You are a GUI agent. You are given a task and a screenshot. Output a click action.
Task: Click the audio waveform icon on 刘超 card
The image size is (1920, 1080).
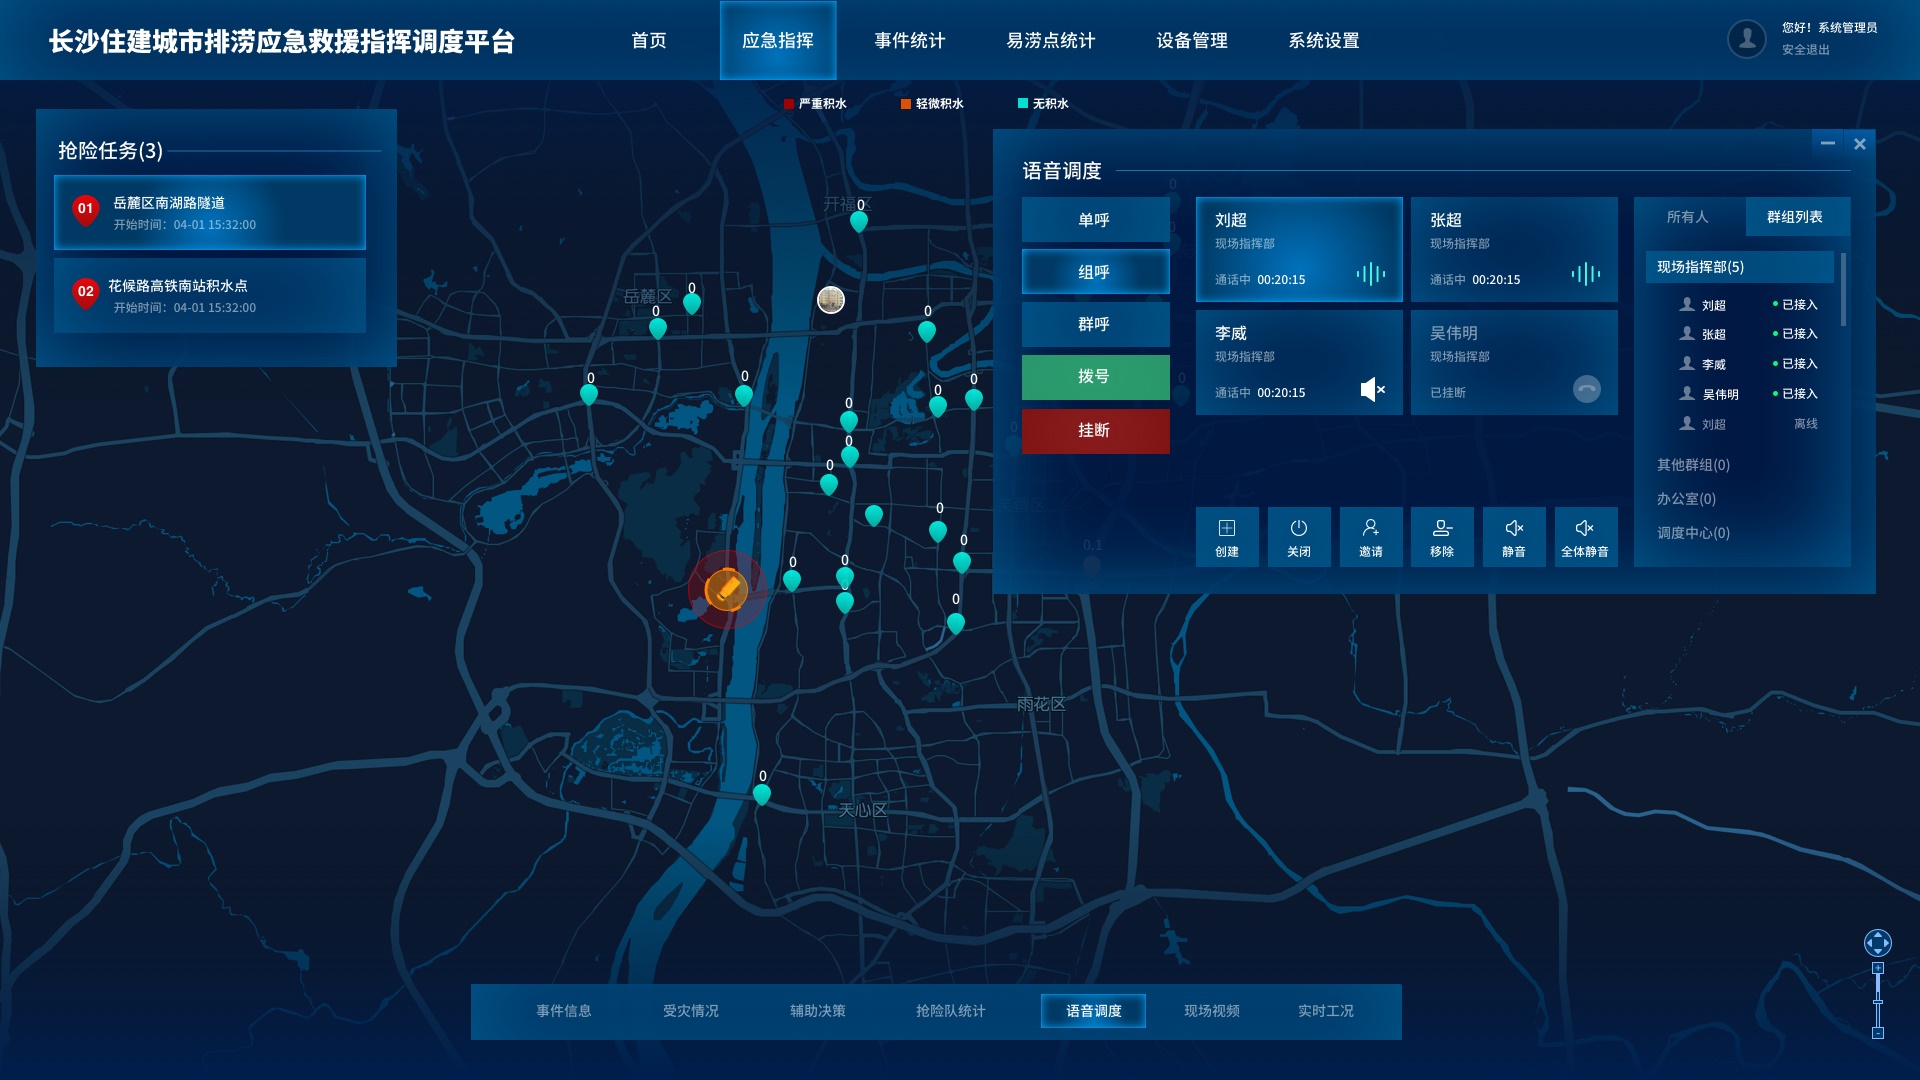tap(1371, 274)
